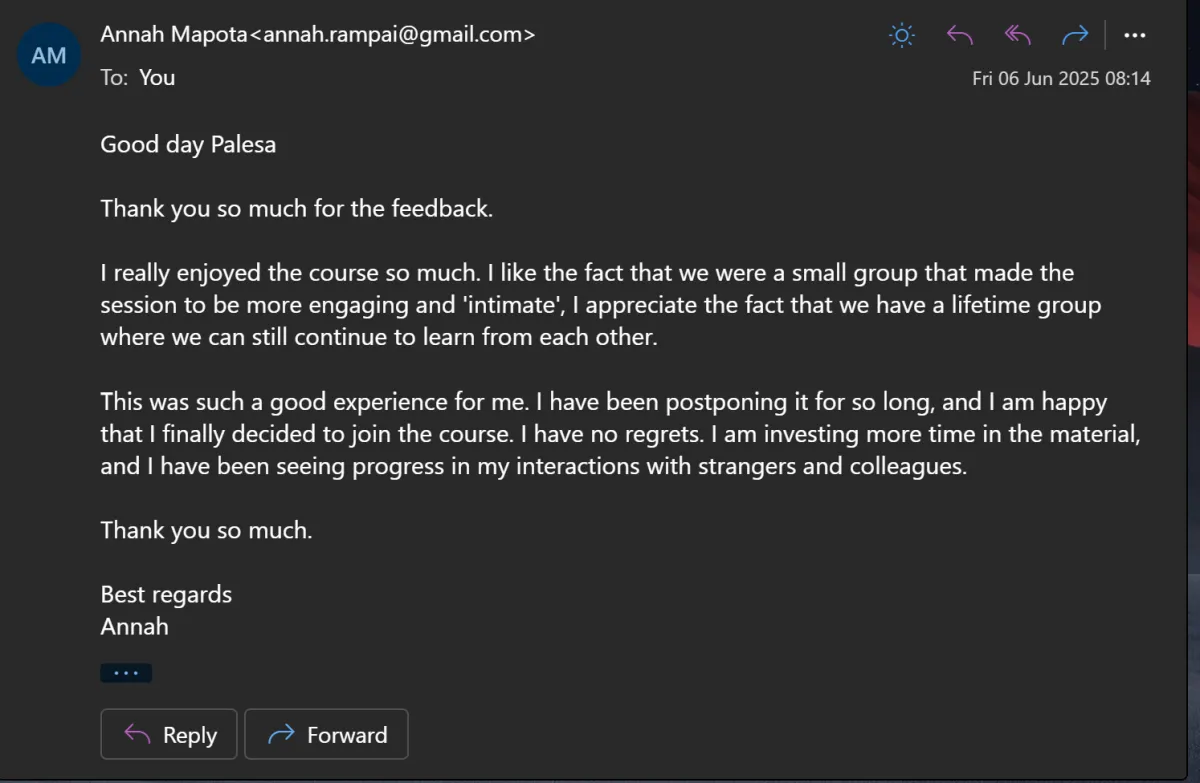1200x783 pixels.
Task: Click the Reply arrow icon in message header
Action: click(960, 36)
